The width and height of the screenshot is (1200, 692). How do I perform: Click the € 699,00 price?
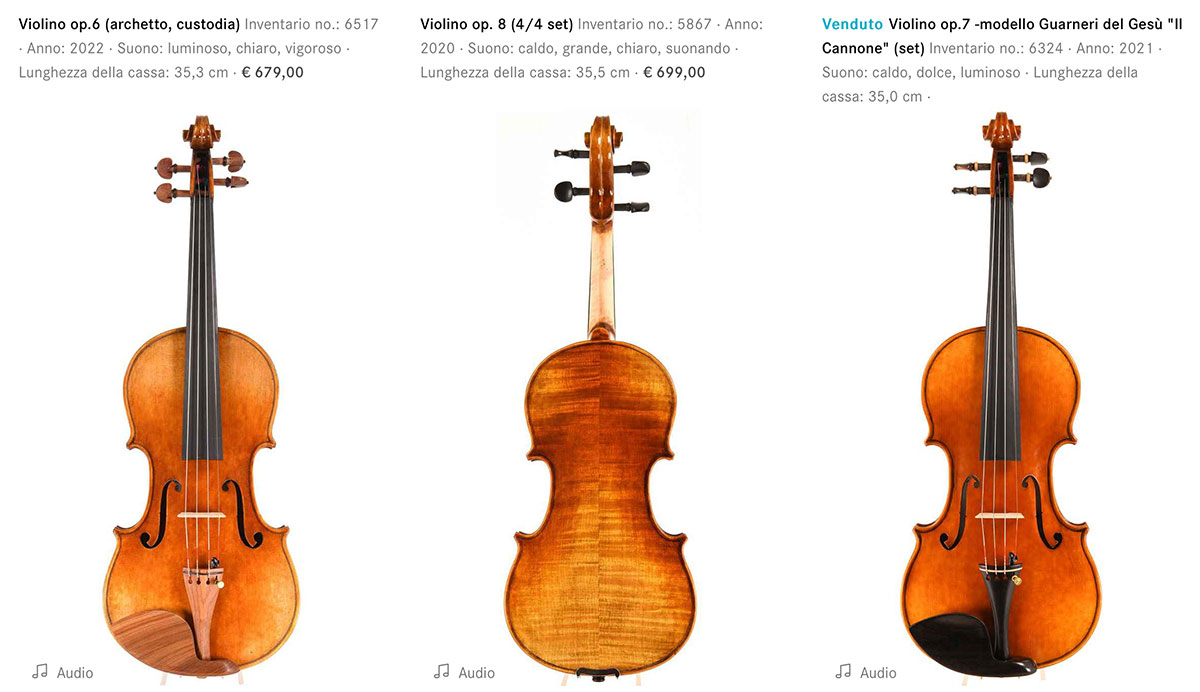pyautogui.click(x=674, y=72)
